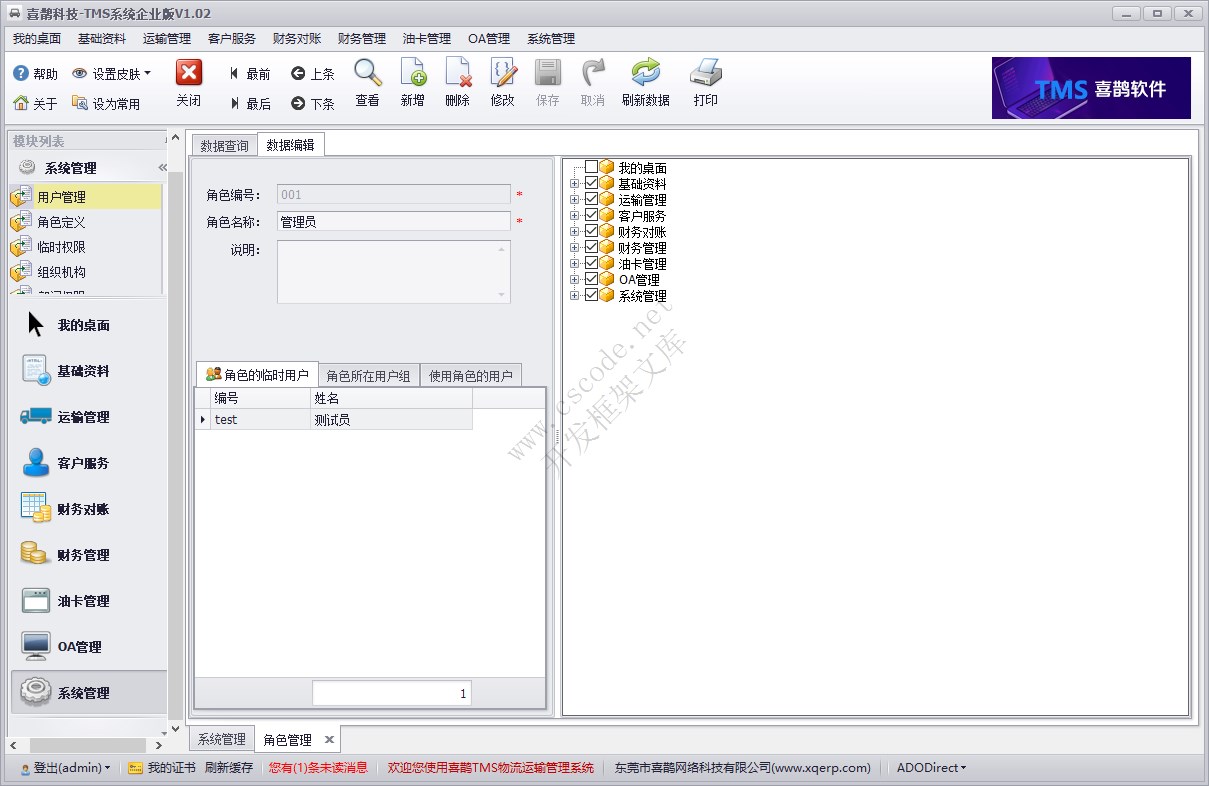Image resolution: width=1209 pixels, height=786 pixels.
Task: Open 财务对账 in the sidebar navigation
Action: pyautogui.click(x=89, y=509)
